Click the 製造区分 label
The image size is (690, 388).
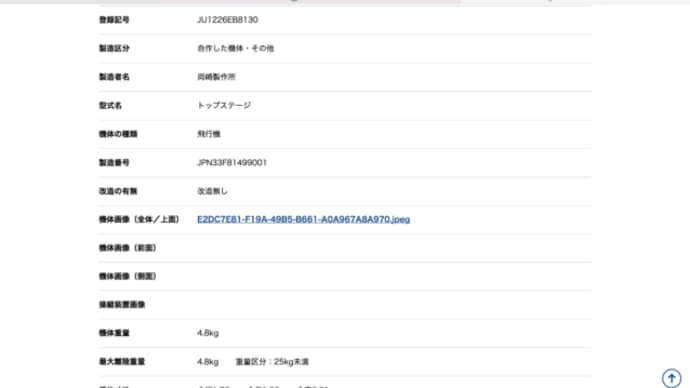tap(114, 48)
